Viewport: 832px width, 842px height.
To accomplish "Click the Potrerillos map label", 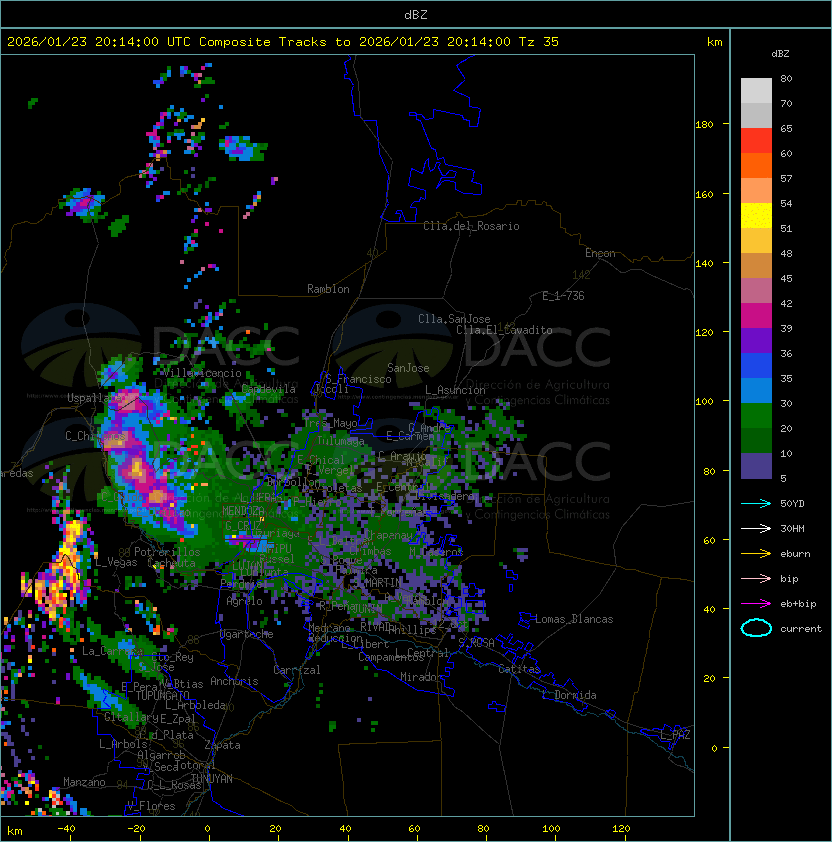I will pyautogui.click(x=167, y=552).
